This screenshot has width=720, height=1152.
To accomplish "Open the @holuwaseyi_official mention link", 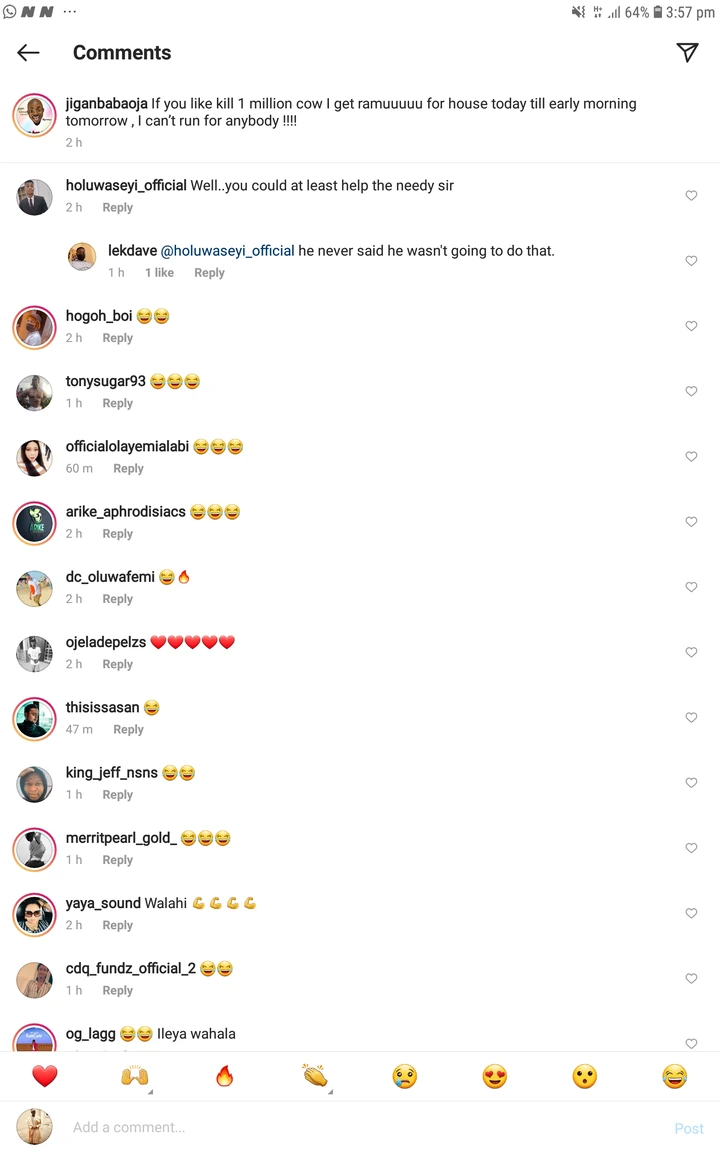I will (228, 251).
